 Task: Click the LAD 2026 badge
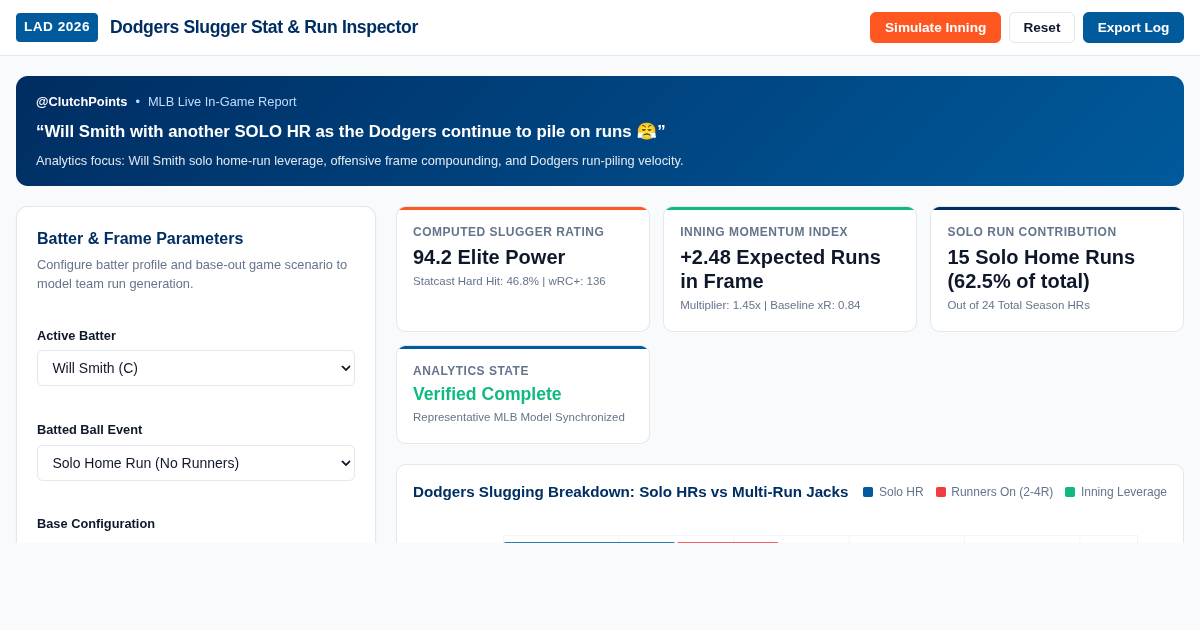point(57,27)
